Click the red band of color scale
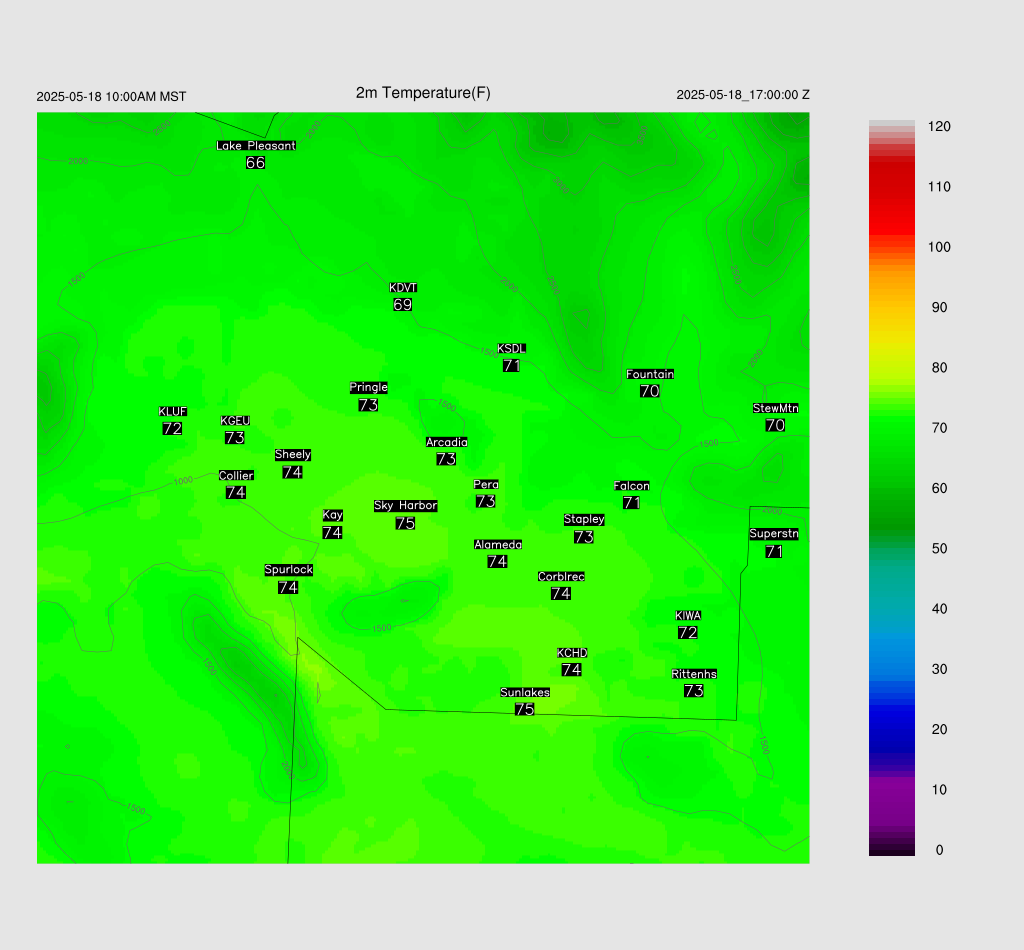The image size is (1024, 950). pos(891,199)
